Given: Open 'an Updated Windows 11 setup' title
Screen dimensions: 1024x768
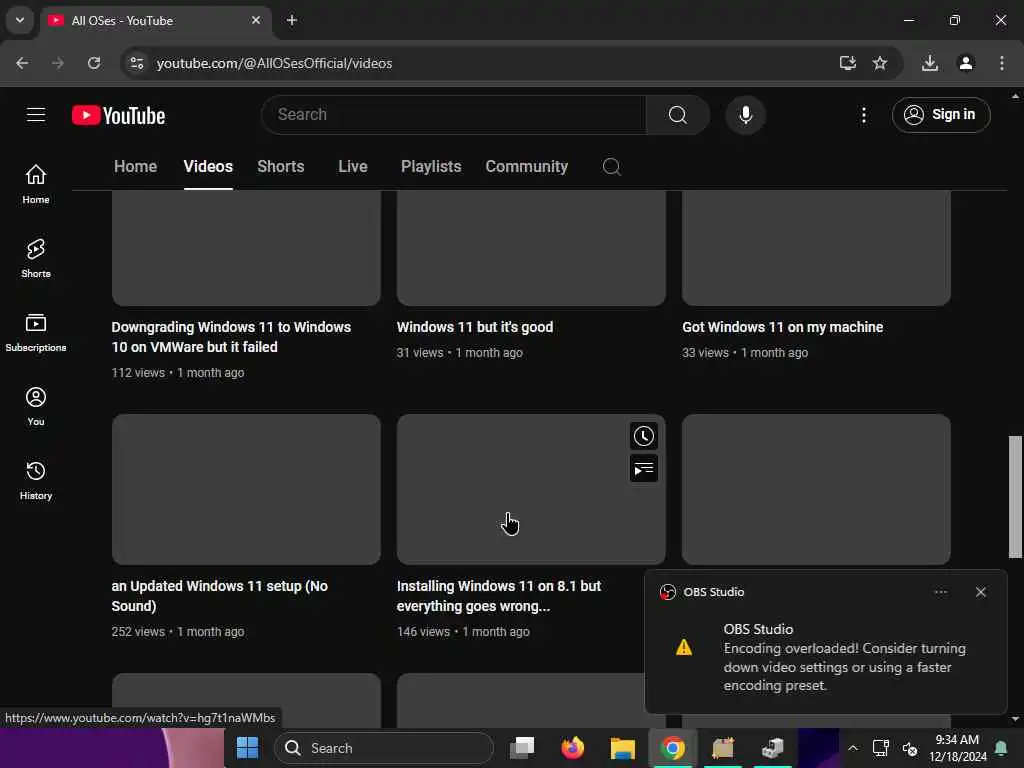Looking at the screenshot, I should (219, 596).
